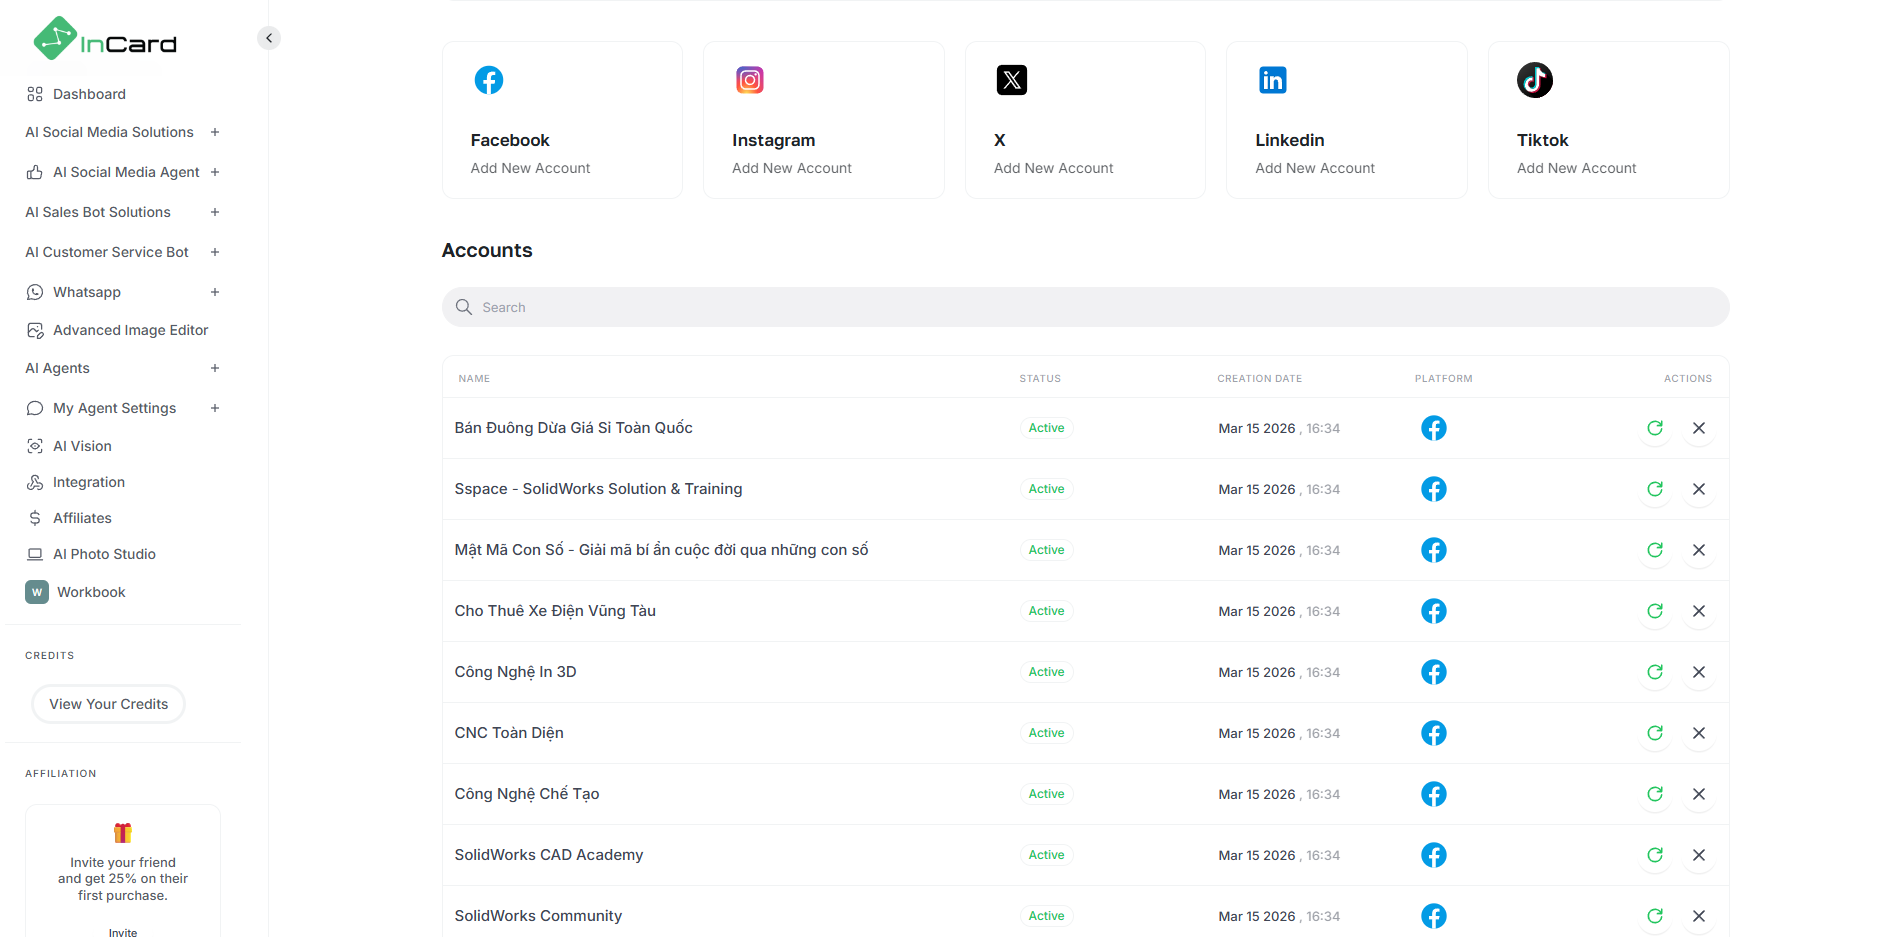This screenshot has width=1899, height=937.
Task: Delete the Cho Thuê Xe Điện Vũng Tàu account
Action: (x=1698, y=611)
